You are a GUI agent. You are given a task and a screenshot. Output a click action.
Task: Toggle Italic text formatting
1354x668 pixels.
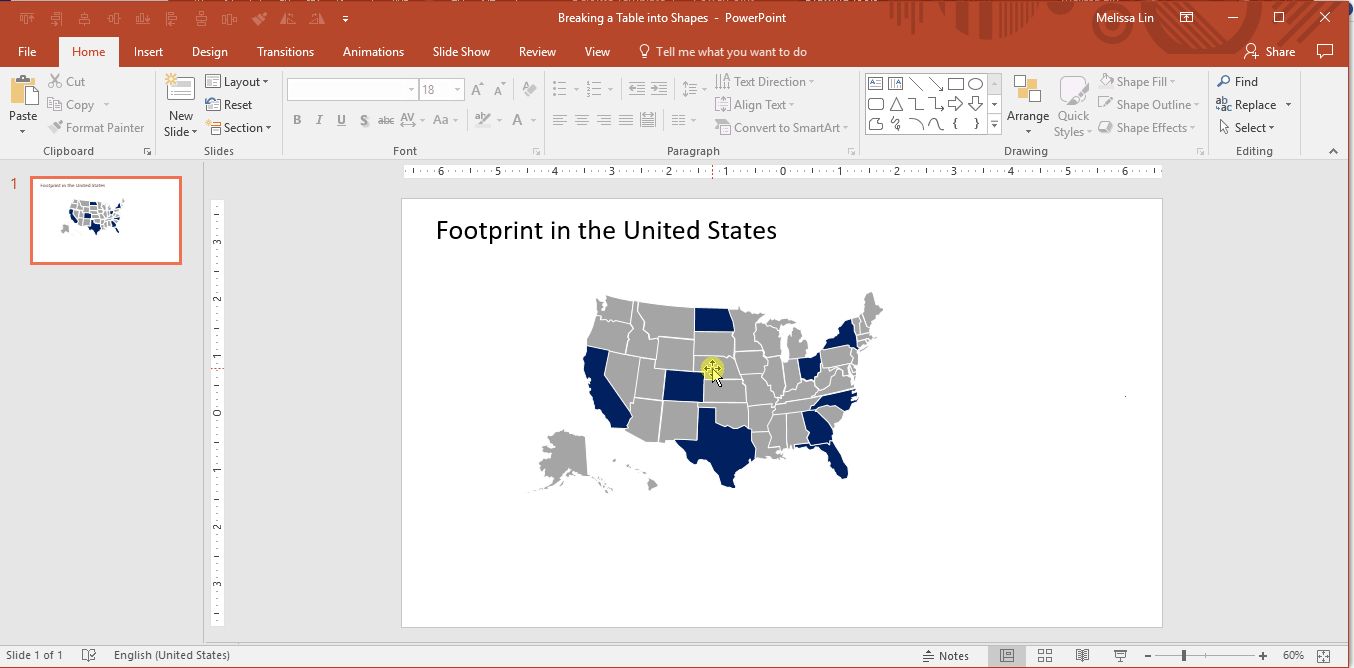(319, 120)
